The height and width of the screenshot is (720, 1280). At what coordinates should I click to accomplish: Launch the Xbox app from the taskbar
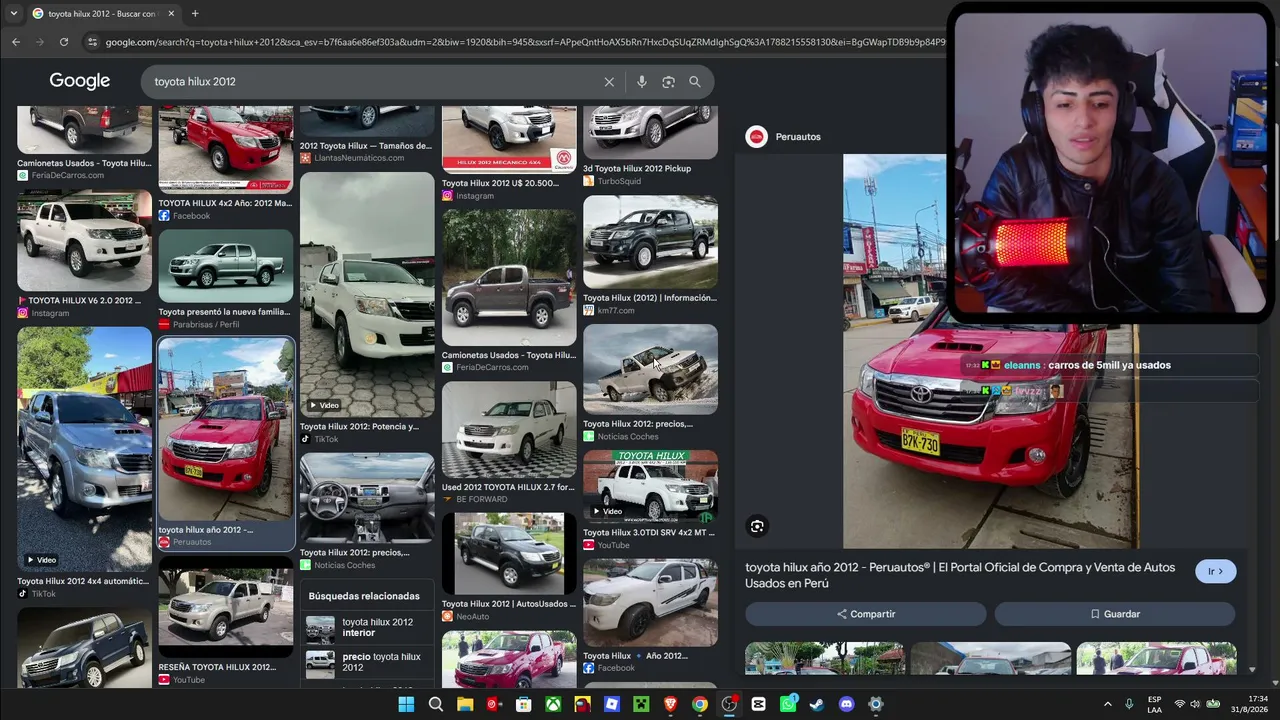point(553,704)
